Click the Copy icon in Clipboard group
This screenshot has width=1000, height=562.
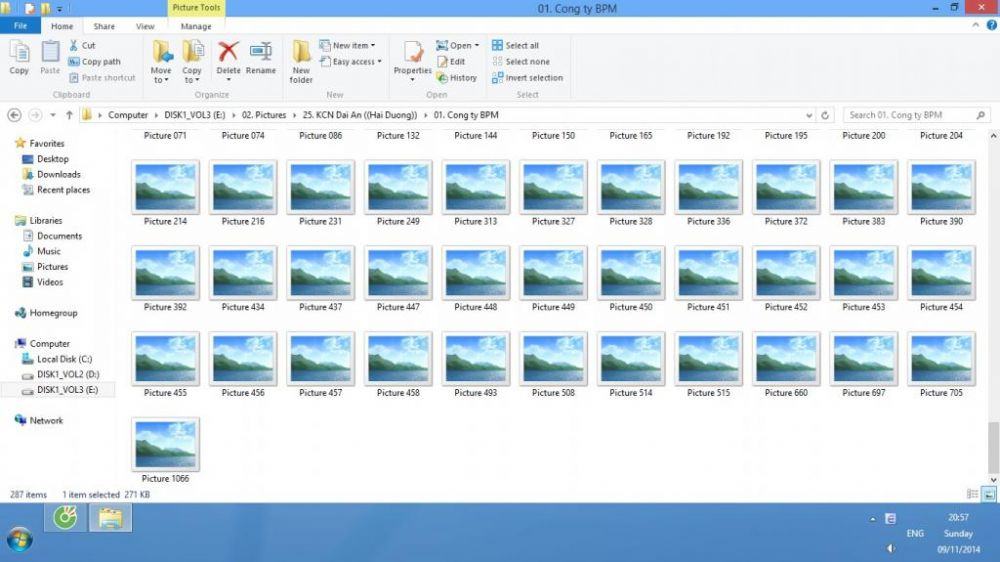(x=19, y=56)
